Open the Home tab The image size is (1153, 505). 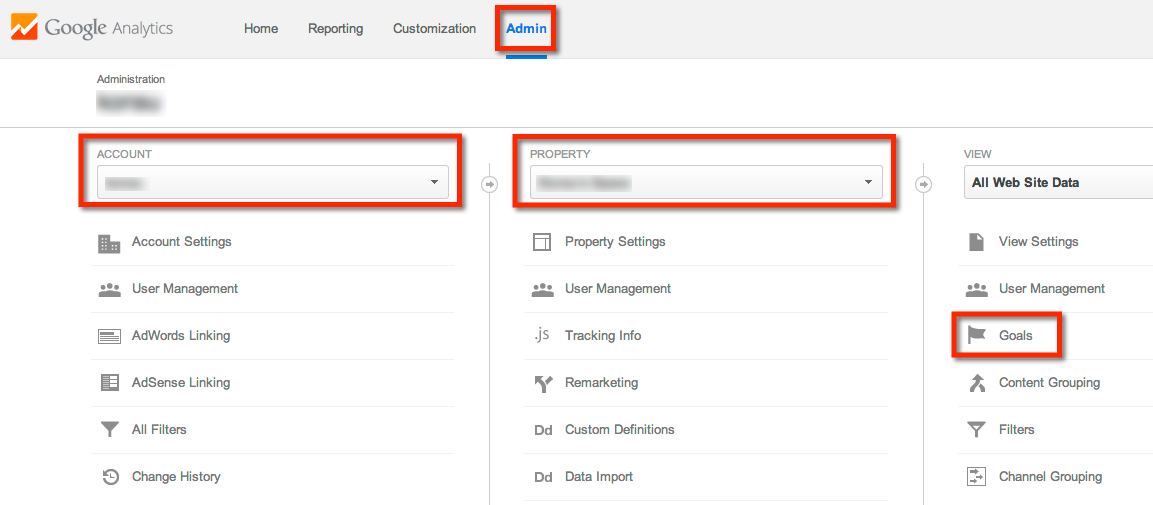[261, 29]
